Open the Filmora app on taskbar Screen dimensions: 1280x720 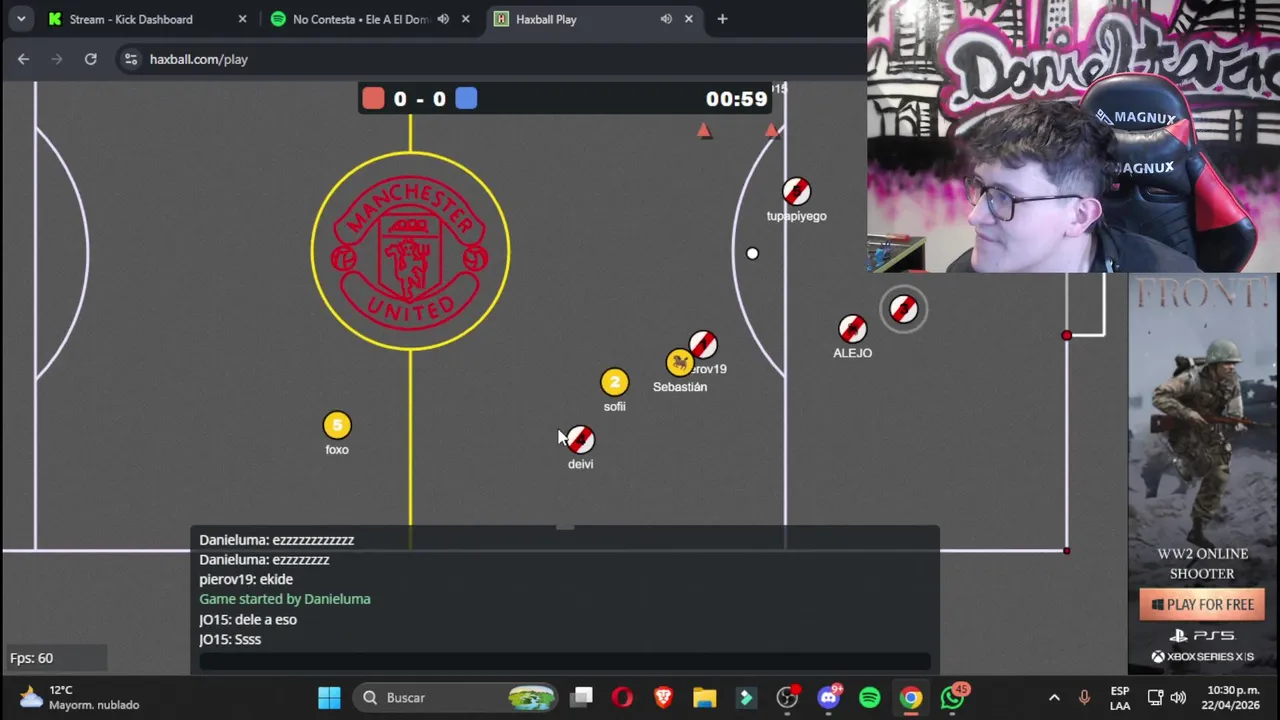[746, 697]
